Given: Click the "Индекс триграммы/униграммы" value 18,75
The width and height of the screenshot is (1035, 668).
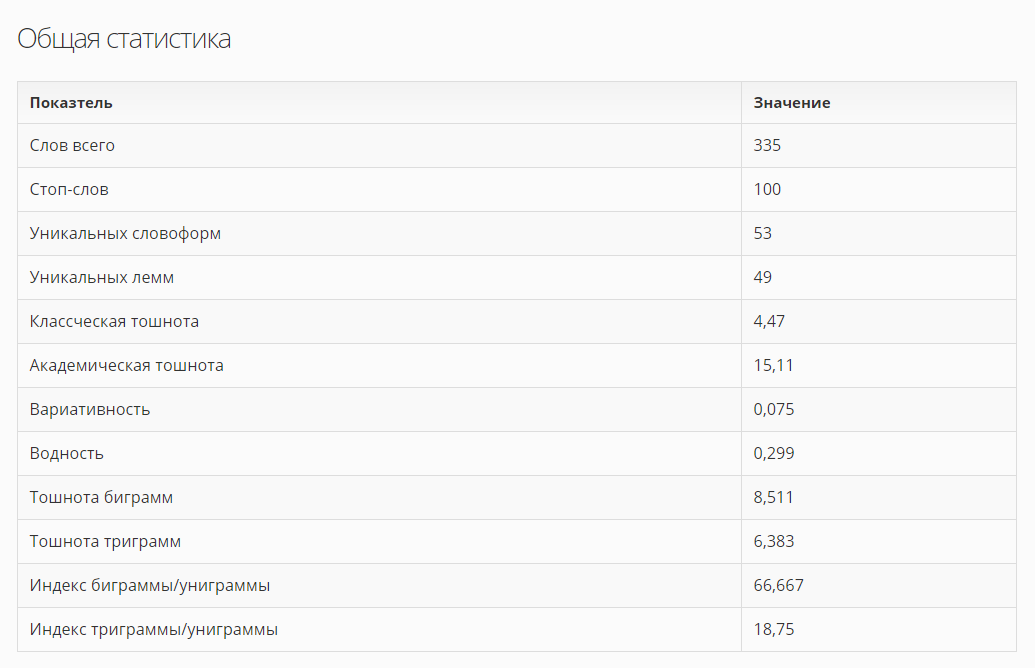Looking at the screenshot, I should [774, 630].
